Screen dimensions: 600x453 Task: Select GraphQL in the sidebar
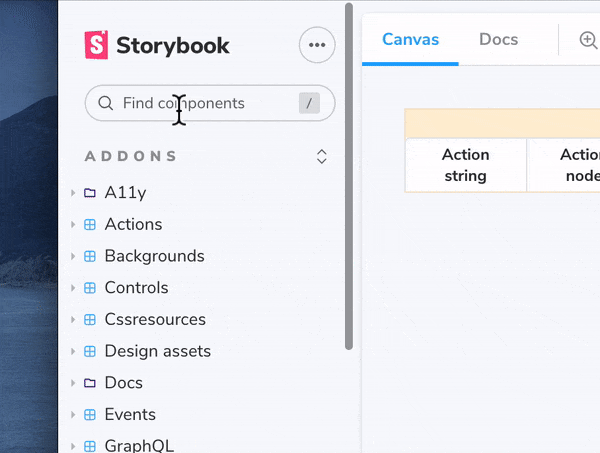coord(139,446)
